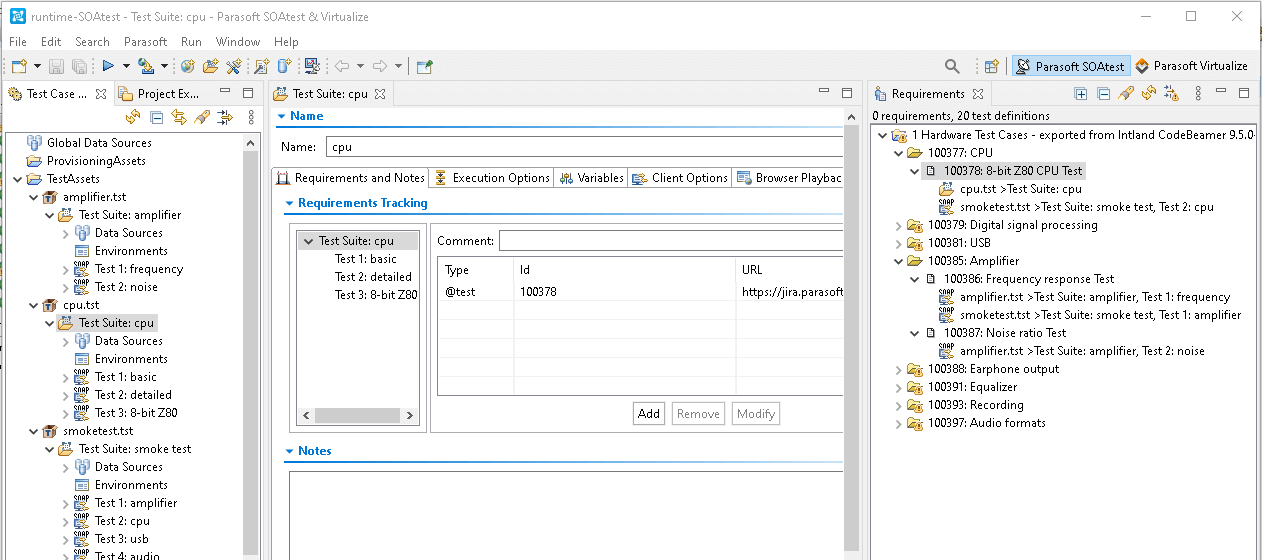Click the Open Perspective icon
Screen dimensions: 1262x560
(992, 66)
